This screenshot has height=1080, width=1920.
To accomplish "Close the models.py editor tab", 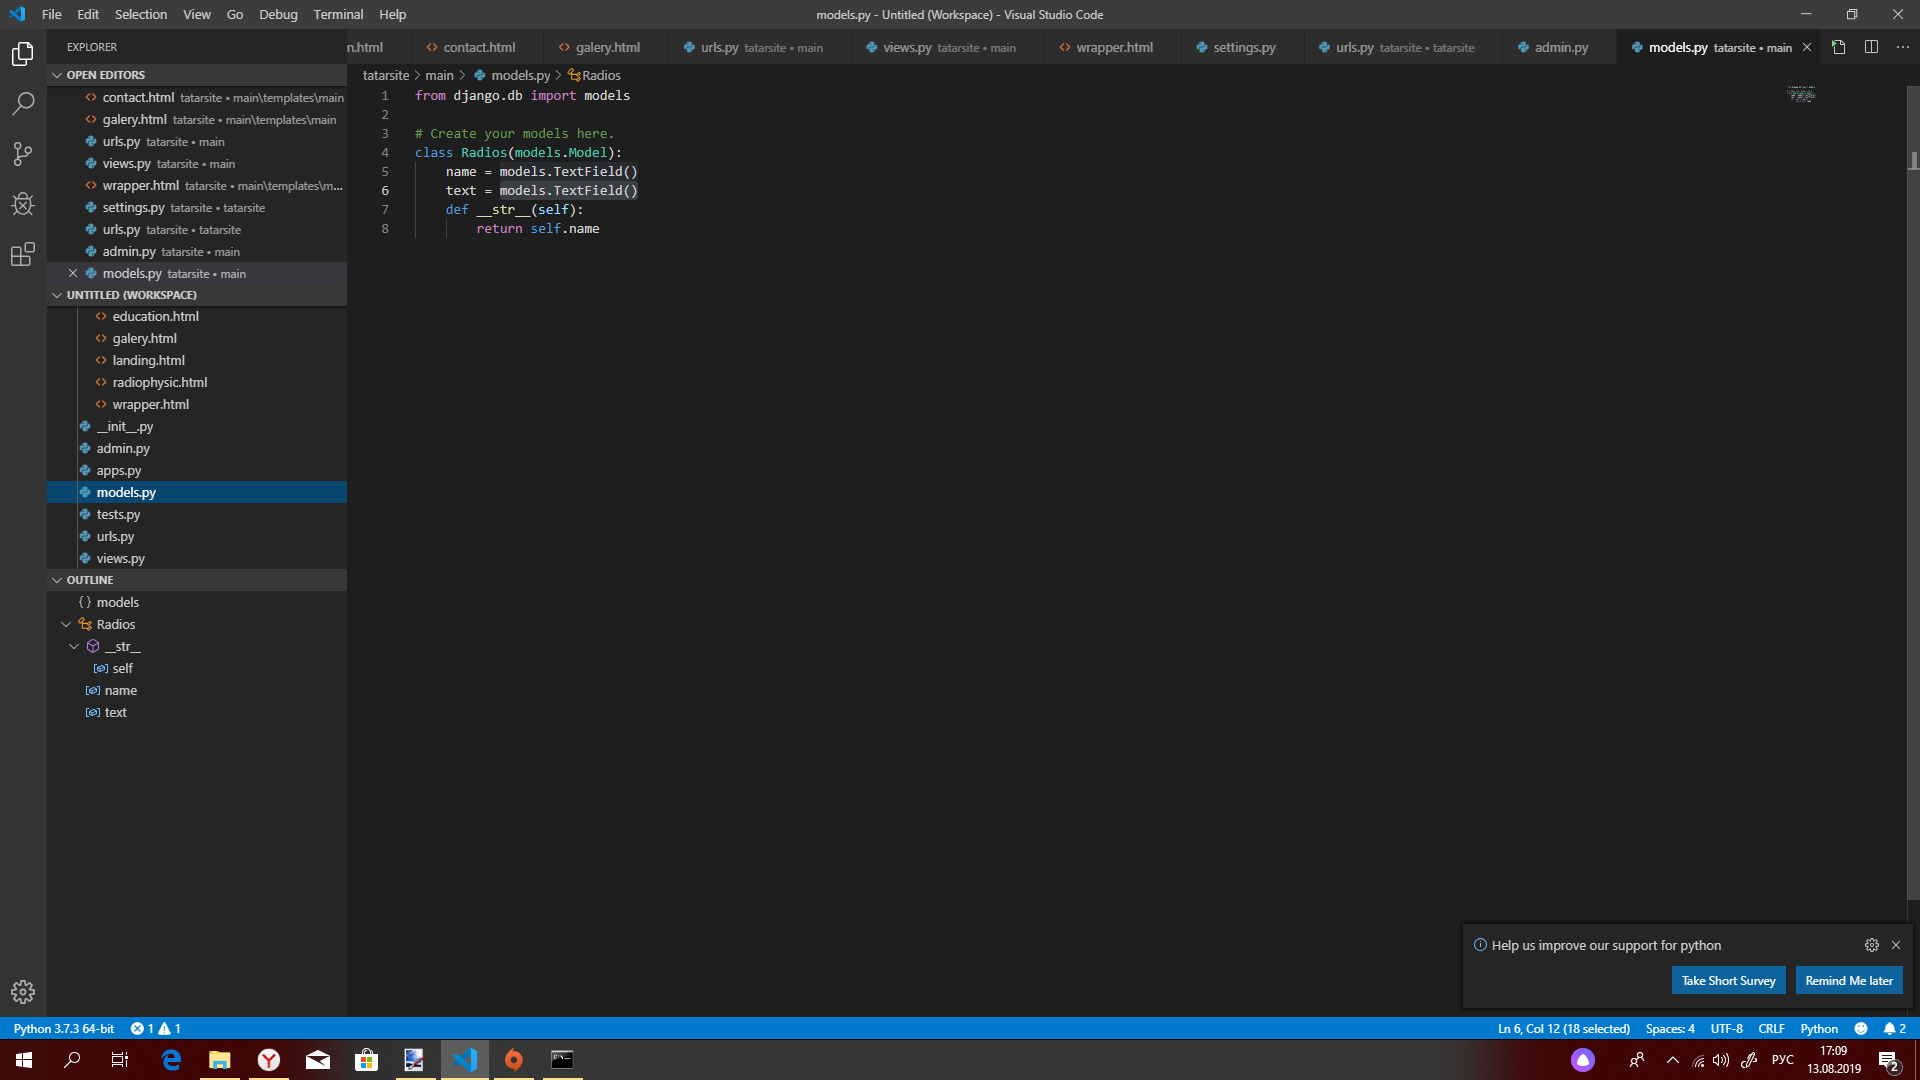I will (1807, 47).
